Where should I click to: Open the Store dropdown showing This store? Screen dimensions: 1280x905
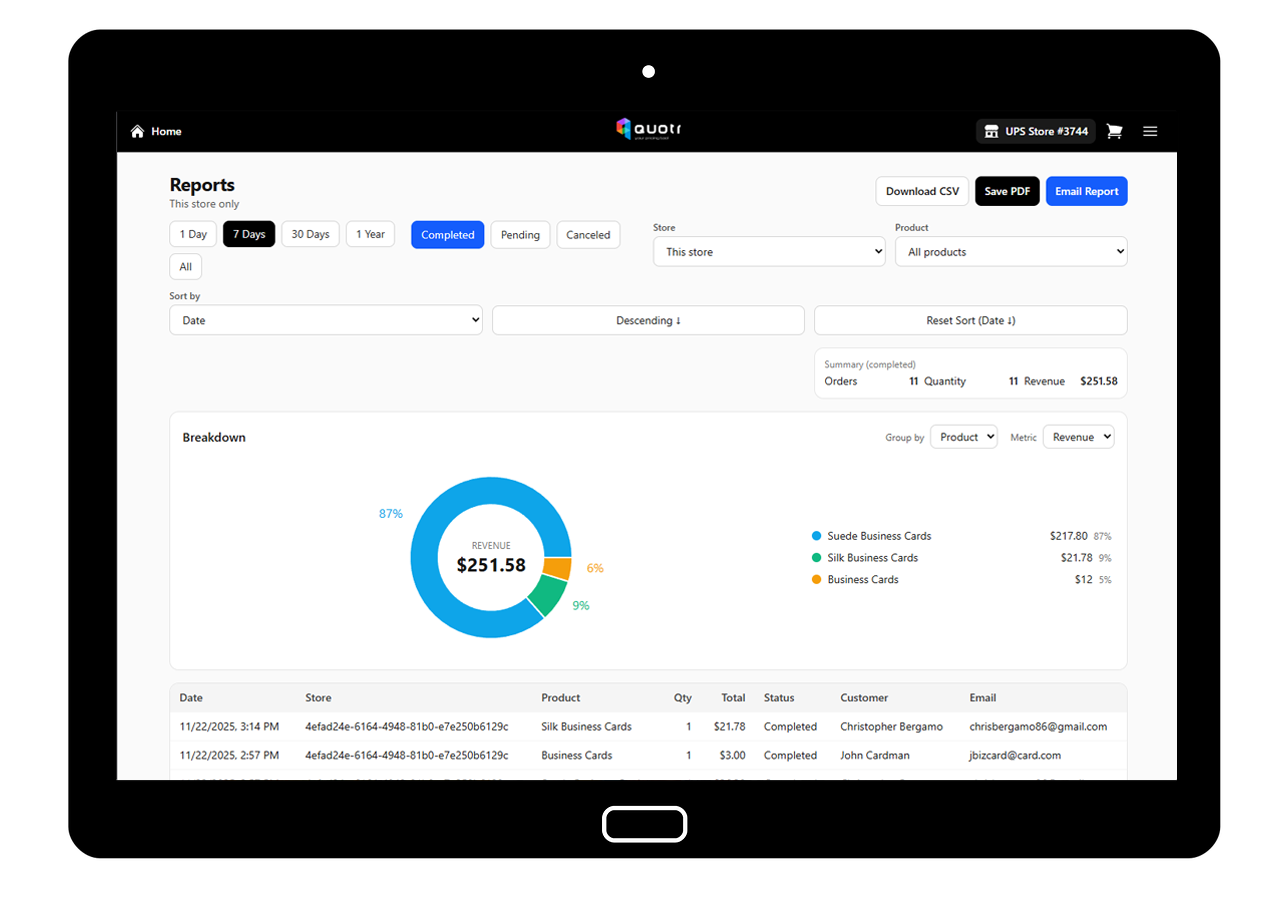pos(769,252)
